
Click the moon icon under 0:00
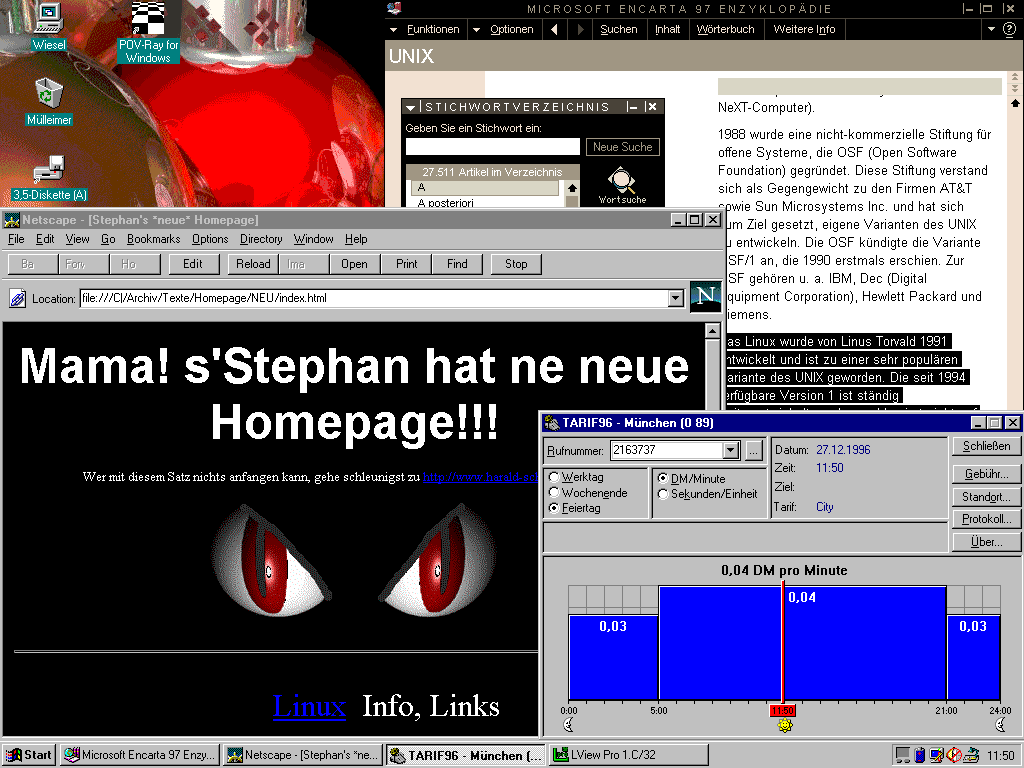[568, 725]
